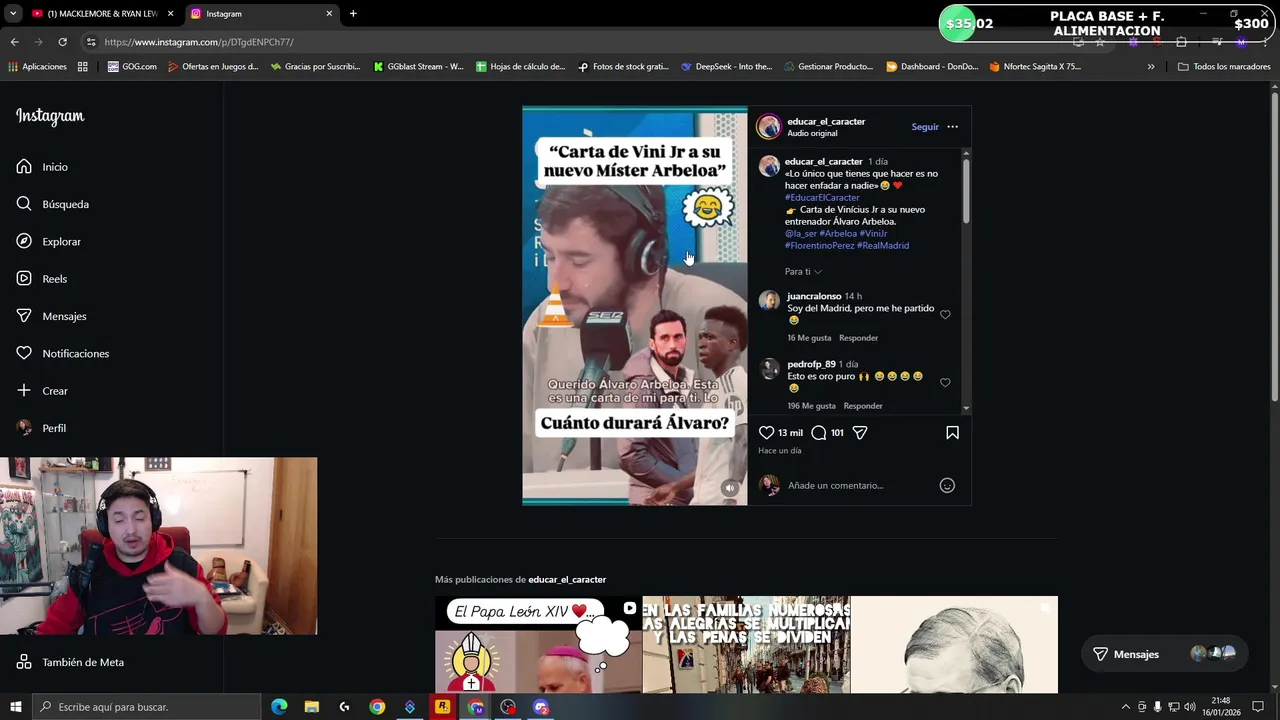Image resolution: width=1280 pixels, height=720 pixels.
Task: Open Mensajes in the left sidebar
Action: point(51,316)
